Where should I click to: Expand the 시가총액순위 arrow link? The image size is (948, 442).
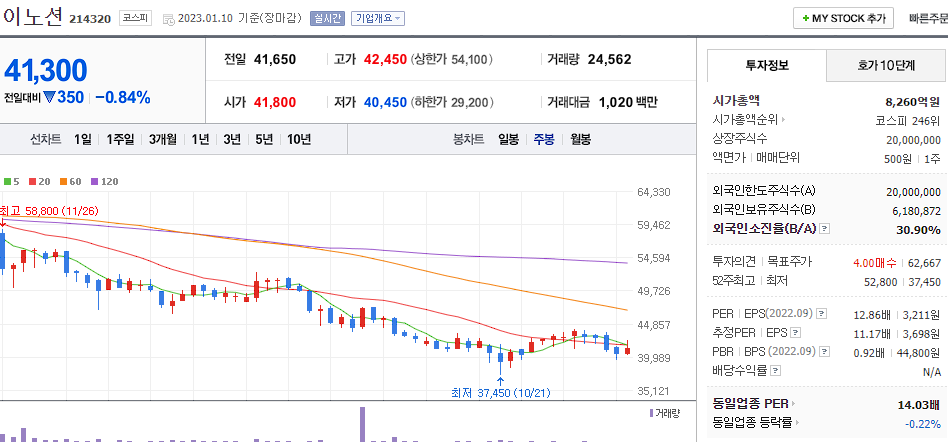784,120
